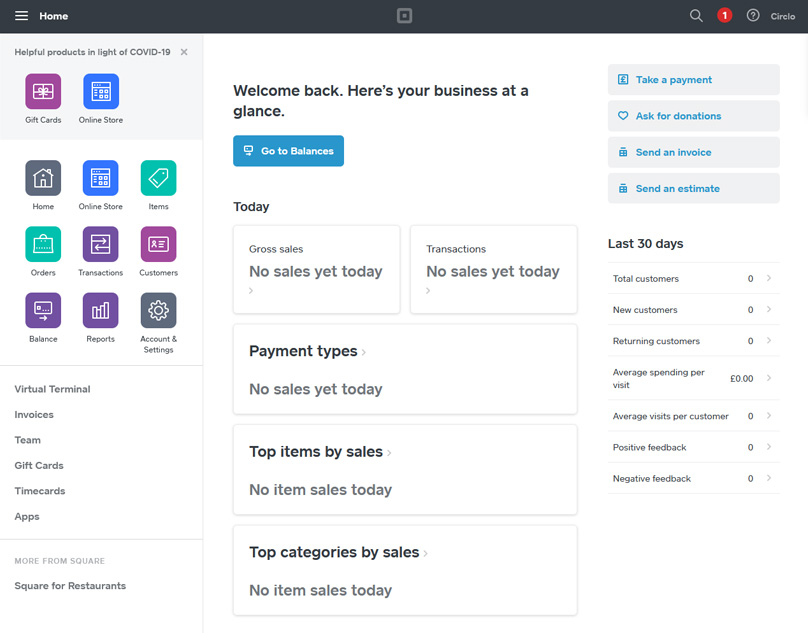Click the Take a payment button
The image size is (808, 633).
[x=693, y=80]
